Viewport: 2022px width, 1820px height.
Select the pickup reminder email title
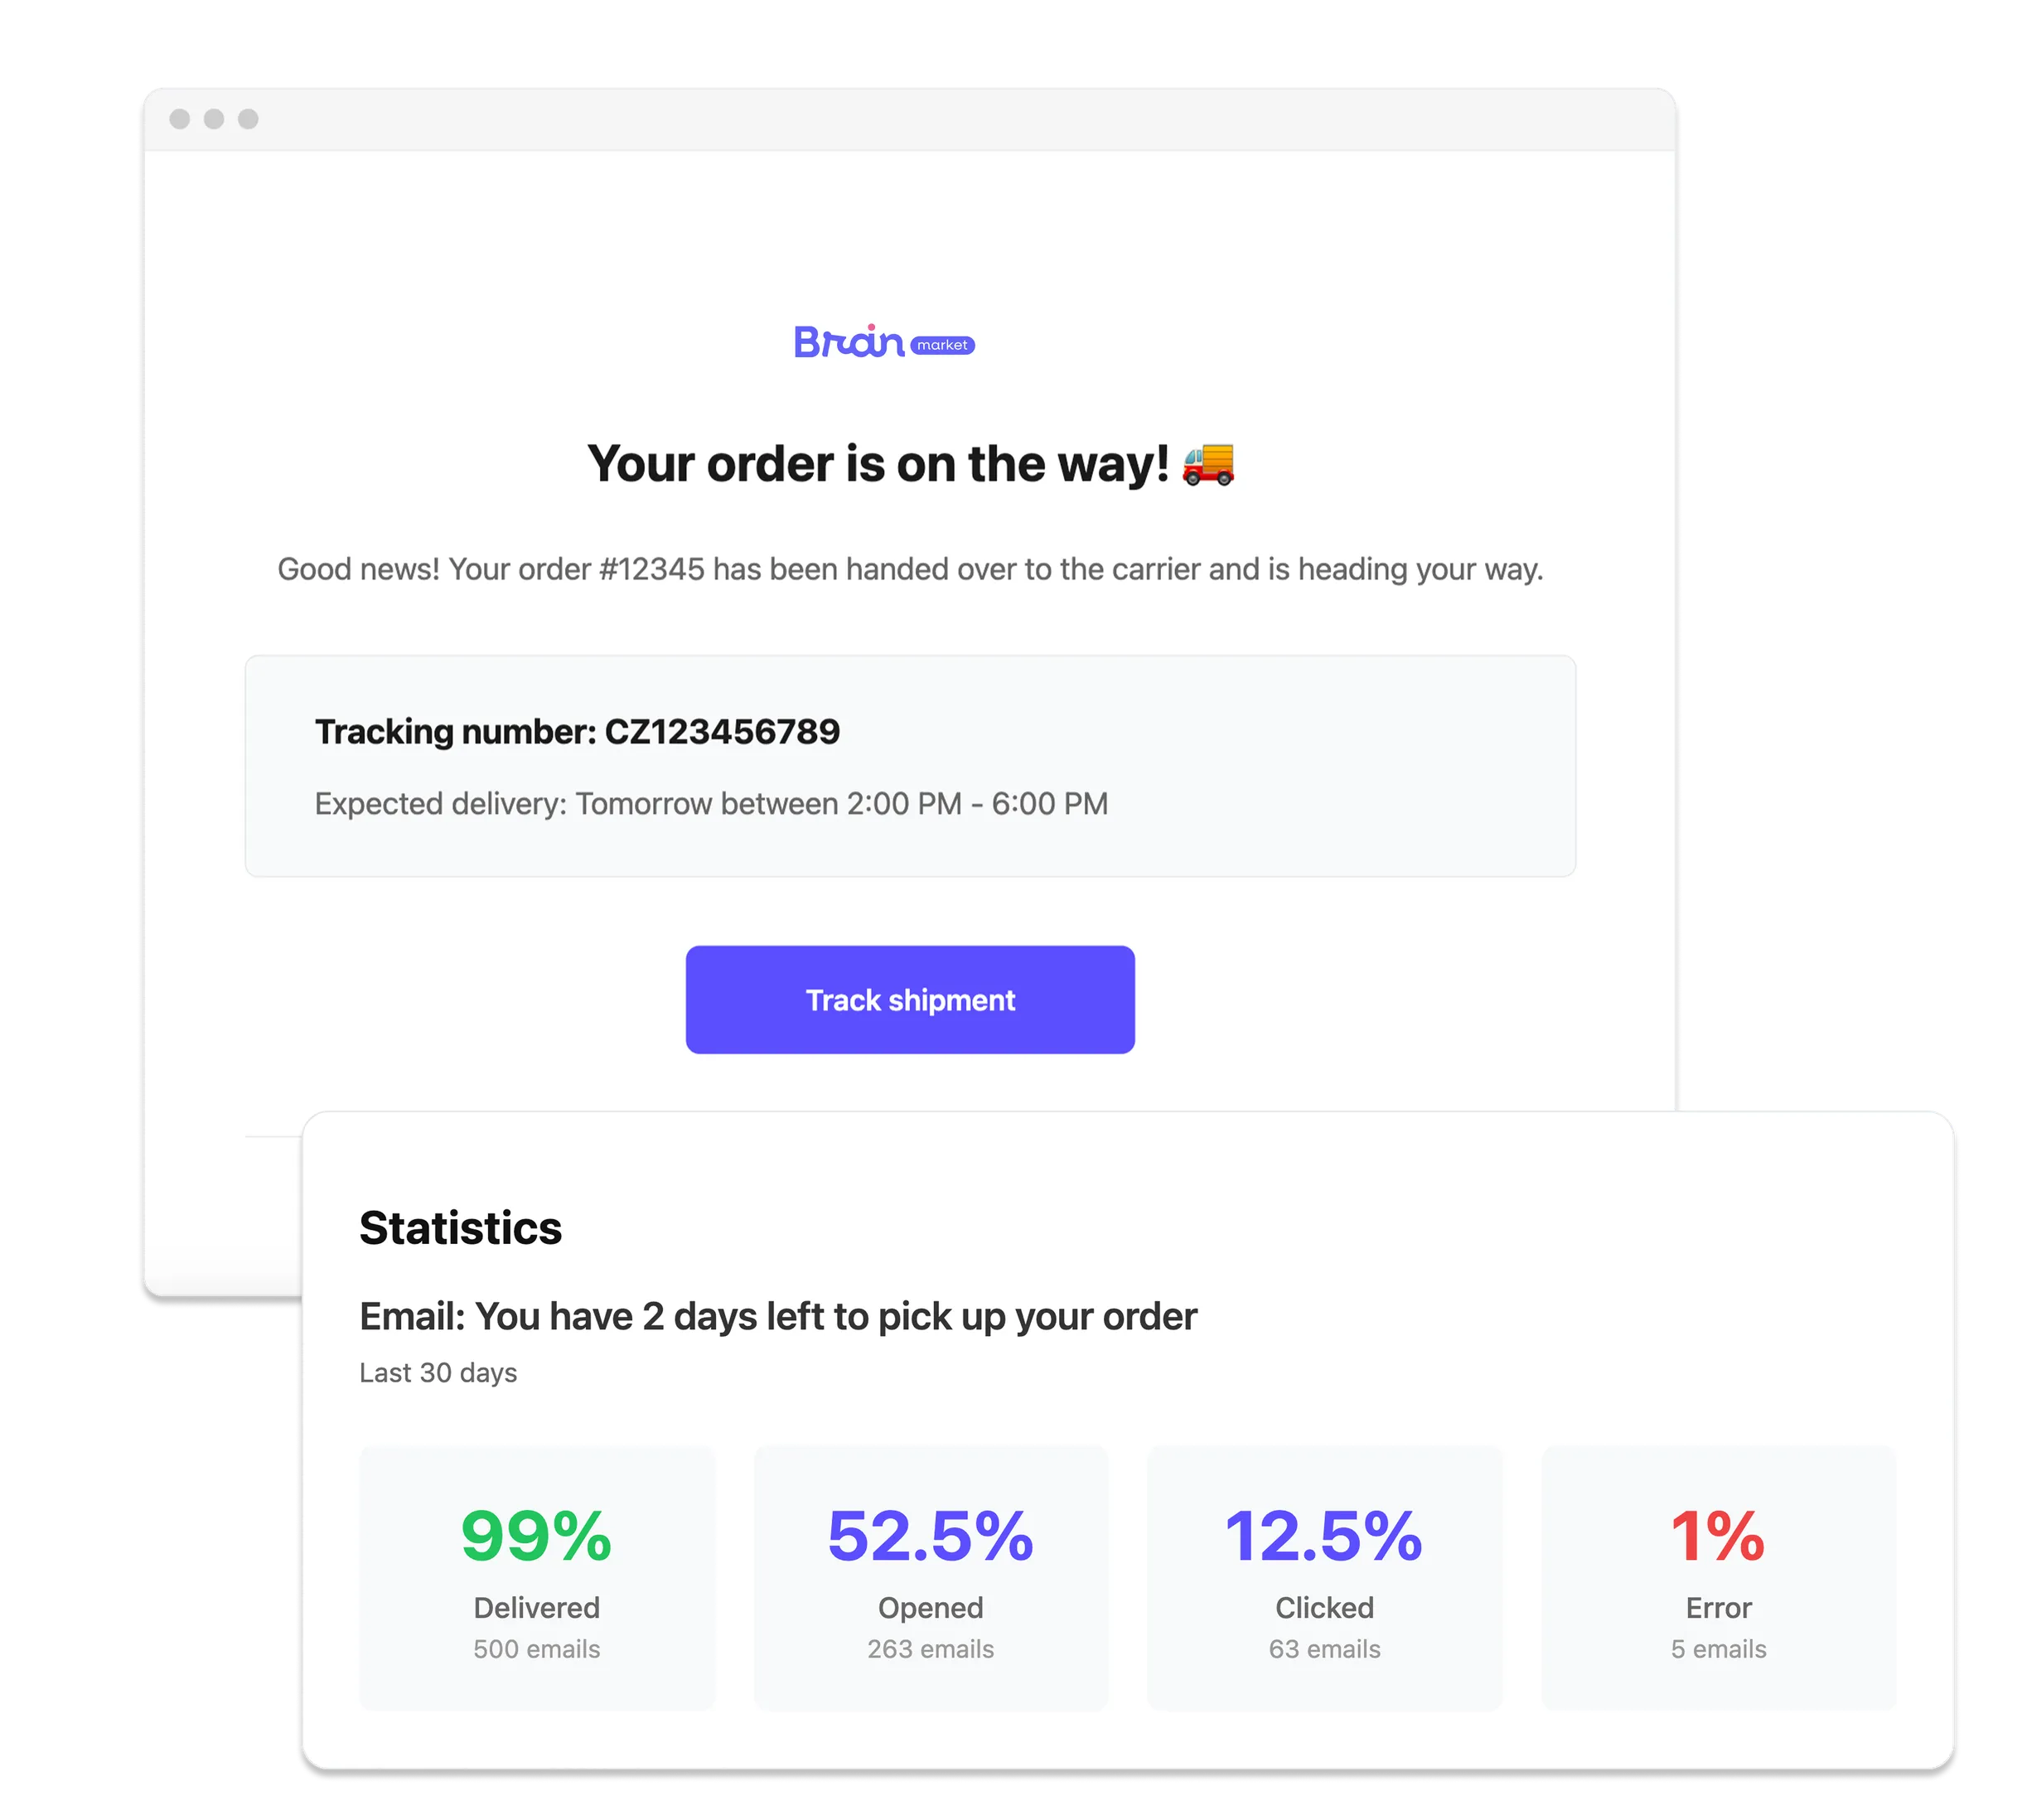tap(778, 1317)
